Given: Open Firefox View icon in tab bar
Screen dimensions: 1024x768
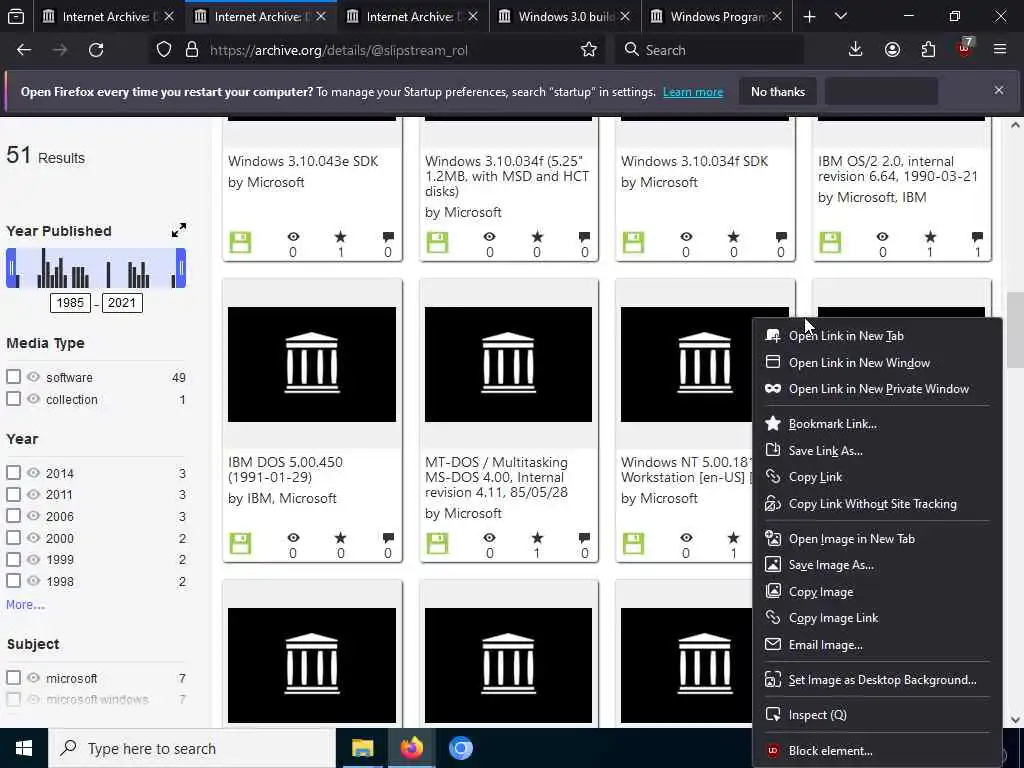Looking at the screenshot, I should point(16,16).
